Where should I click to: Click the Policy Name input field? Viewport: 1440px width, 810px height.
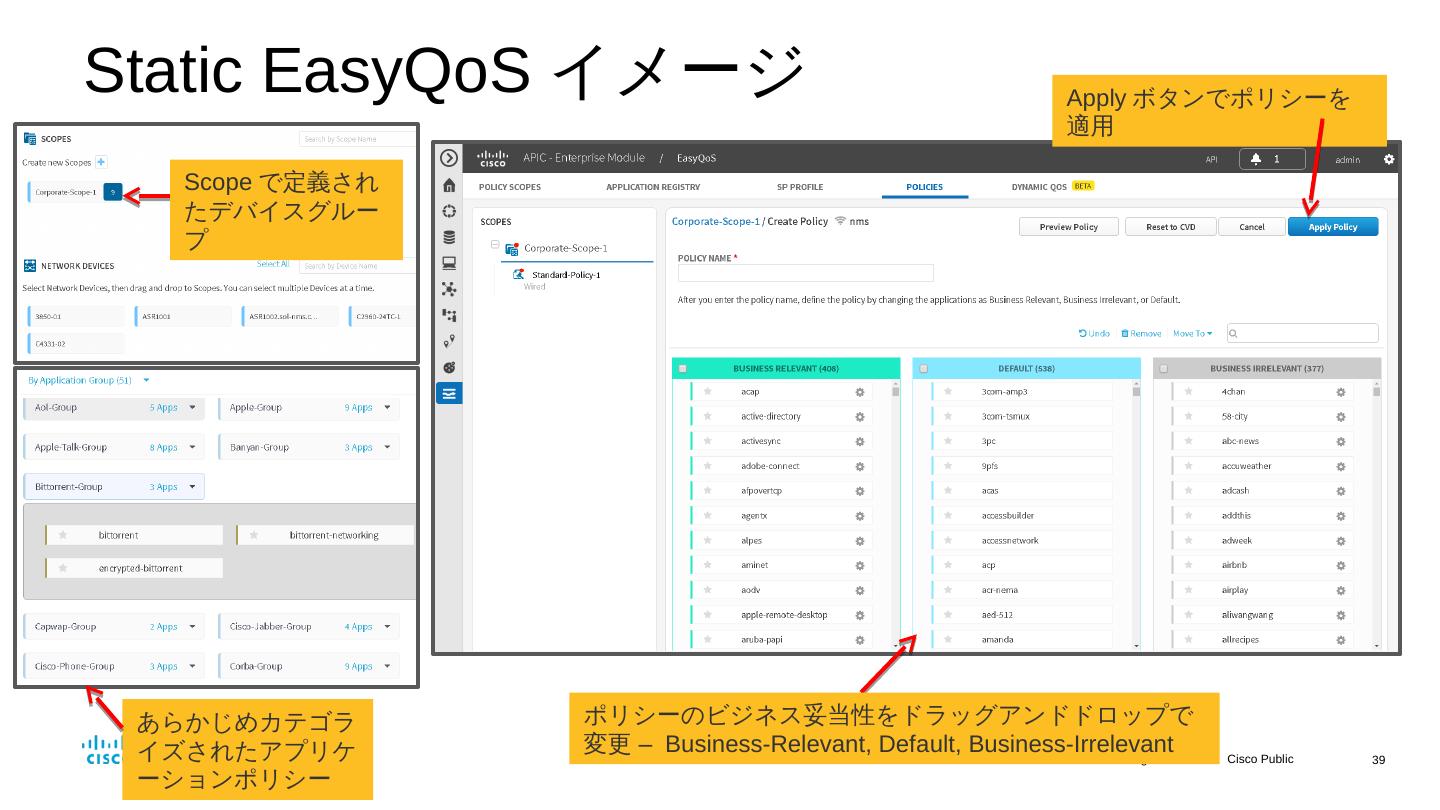tap(806, 273)
